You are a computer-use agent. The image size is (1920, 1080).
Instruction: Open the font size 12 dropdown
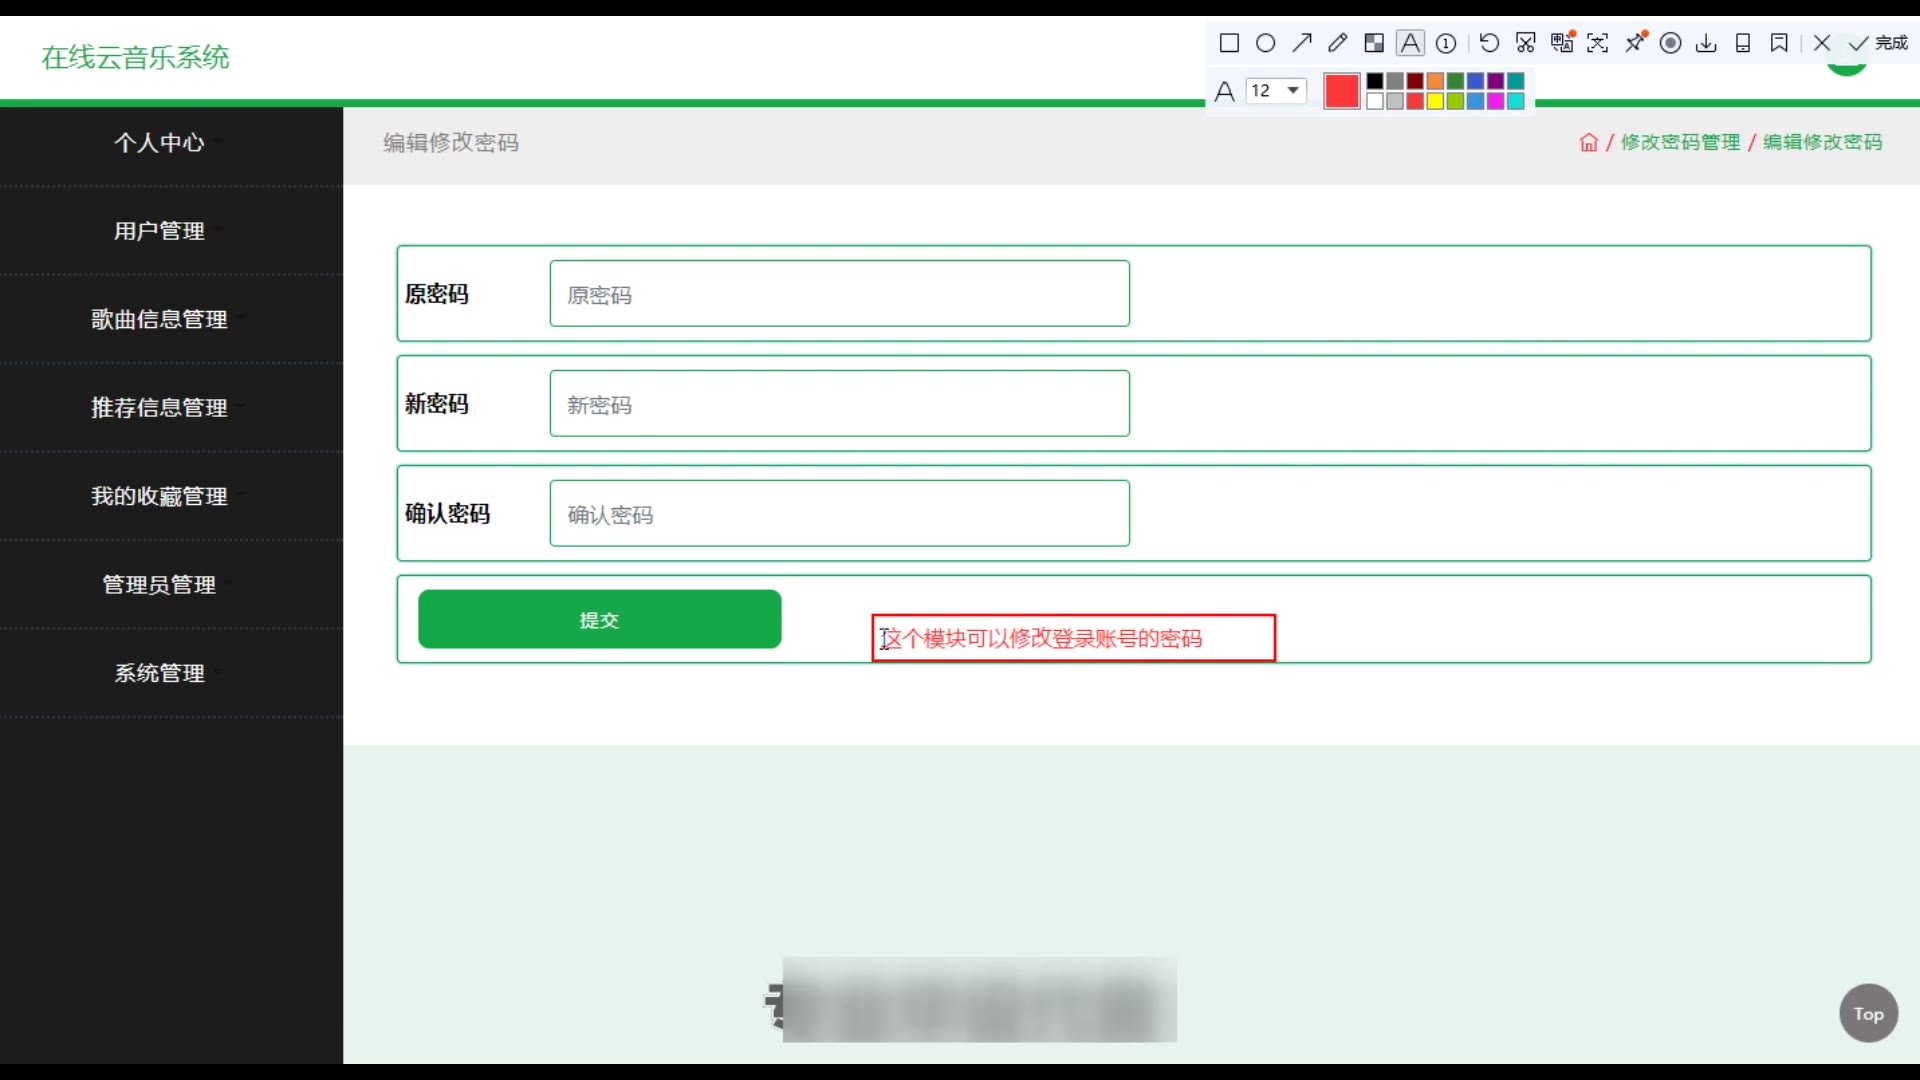1276,90
